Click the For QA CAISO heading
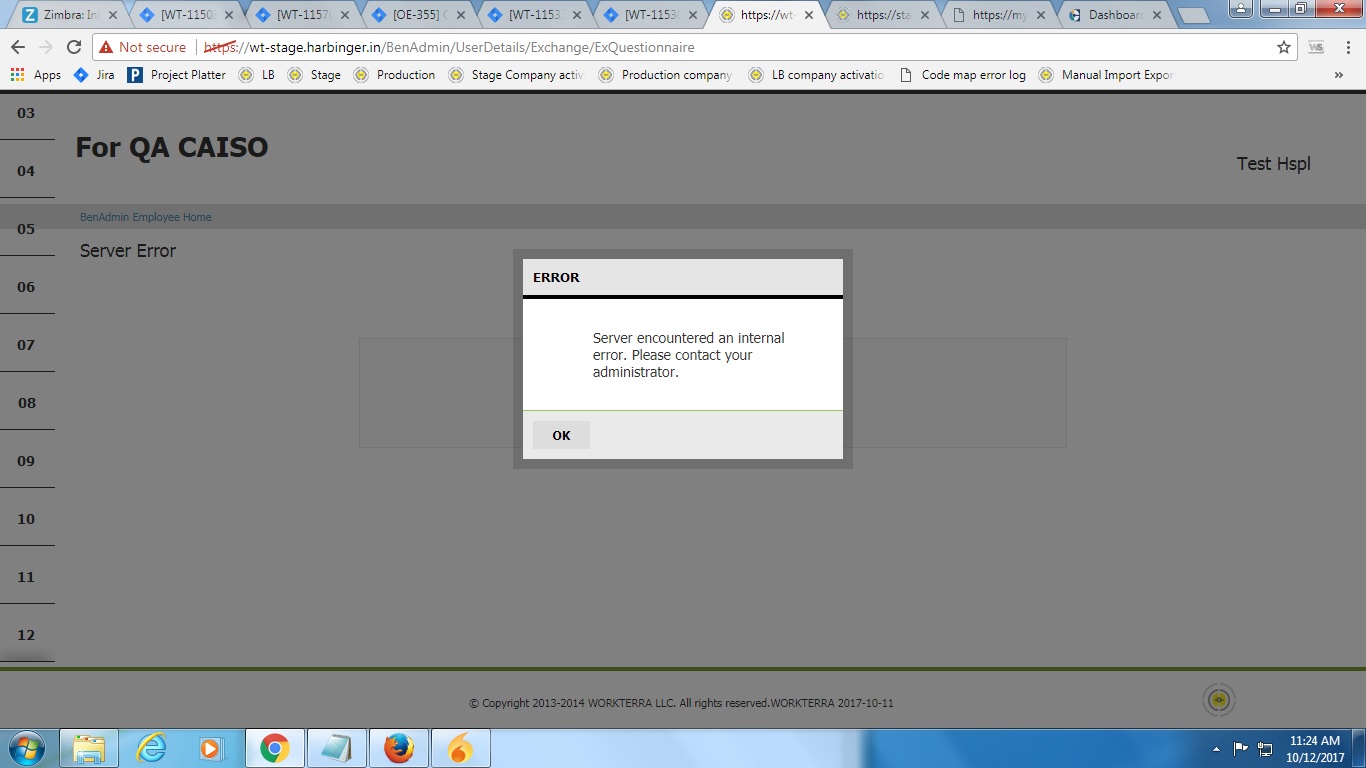The width and height of the screenshot is (1366, 768). click(172, 147)
